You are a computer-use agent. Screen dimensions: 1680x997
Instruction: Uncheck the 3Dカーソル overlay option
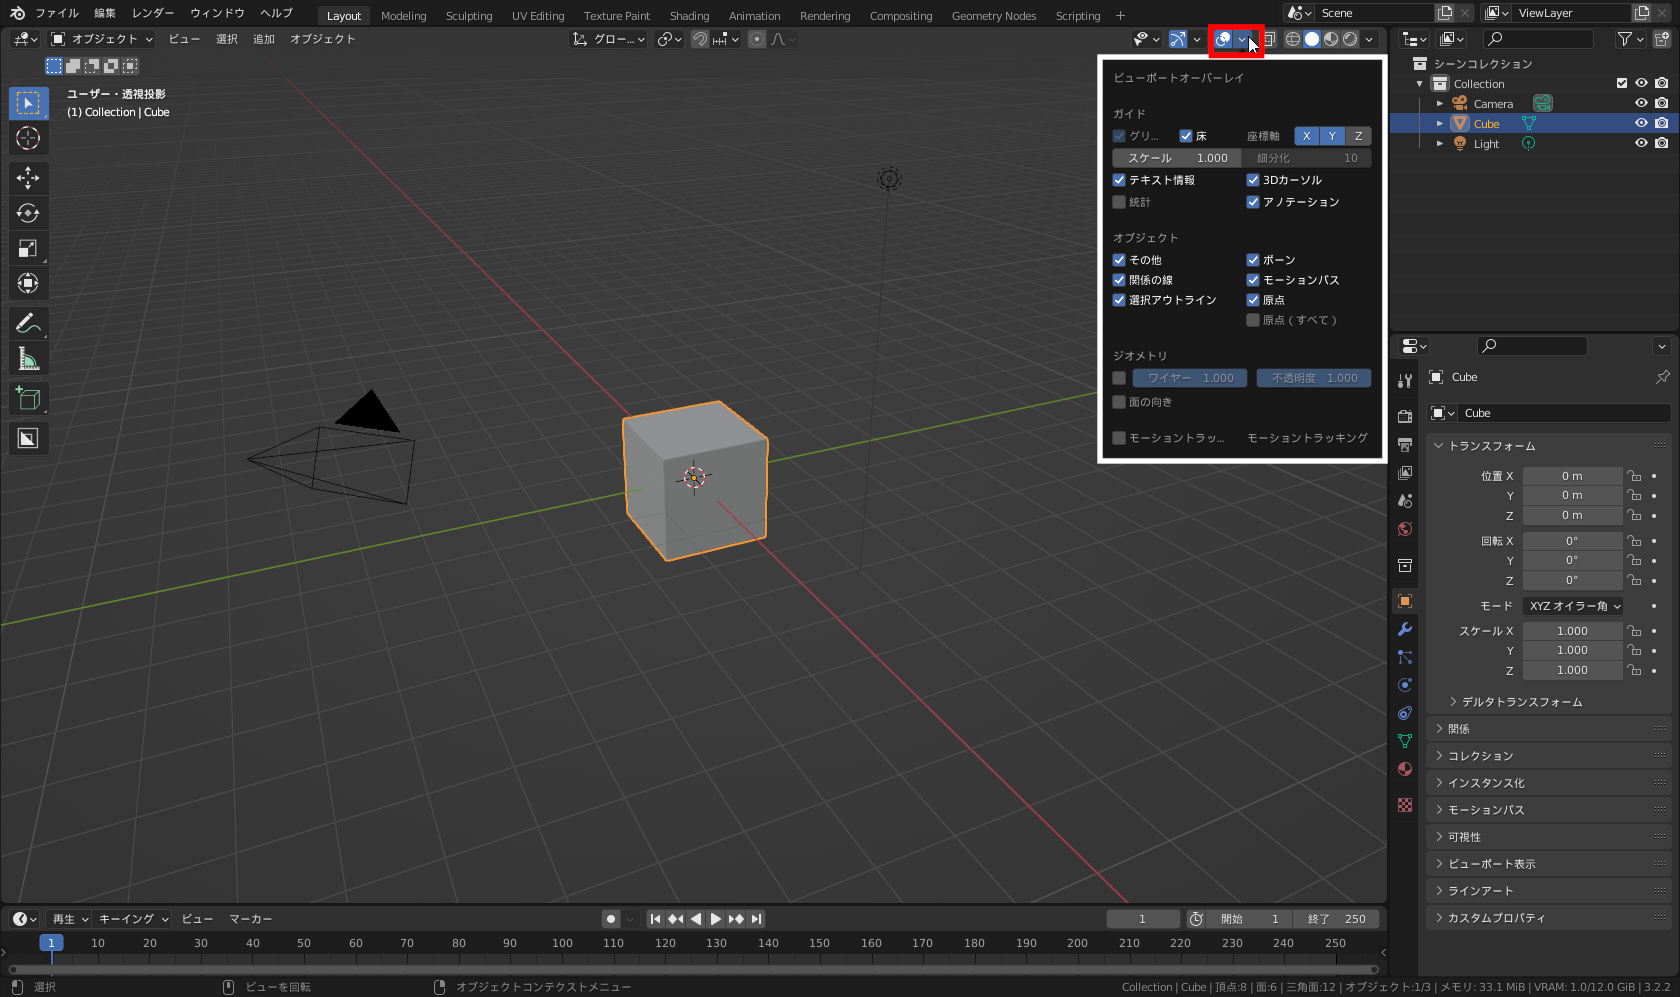(x=1253, y=180)
